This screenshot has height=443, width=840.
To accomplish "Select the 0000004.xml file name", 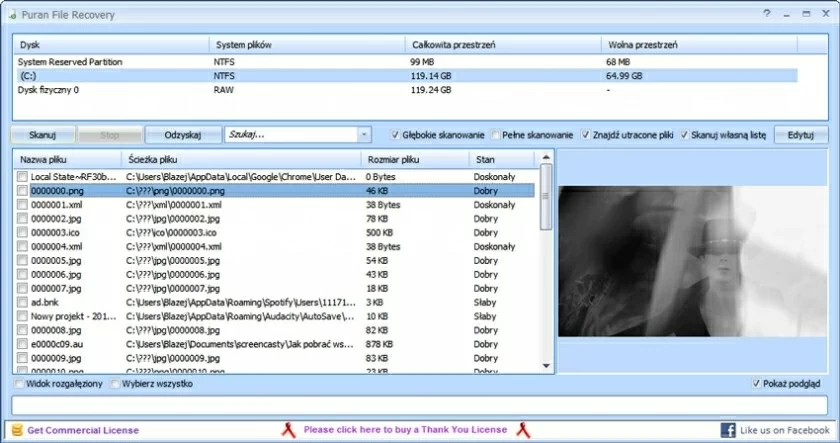I will [x=56, y=246].
